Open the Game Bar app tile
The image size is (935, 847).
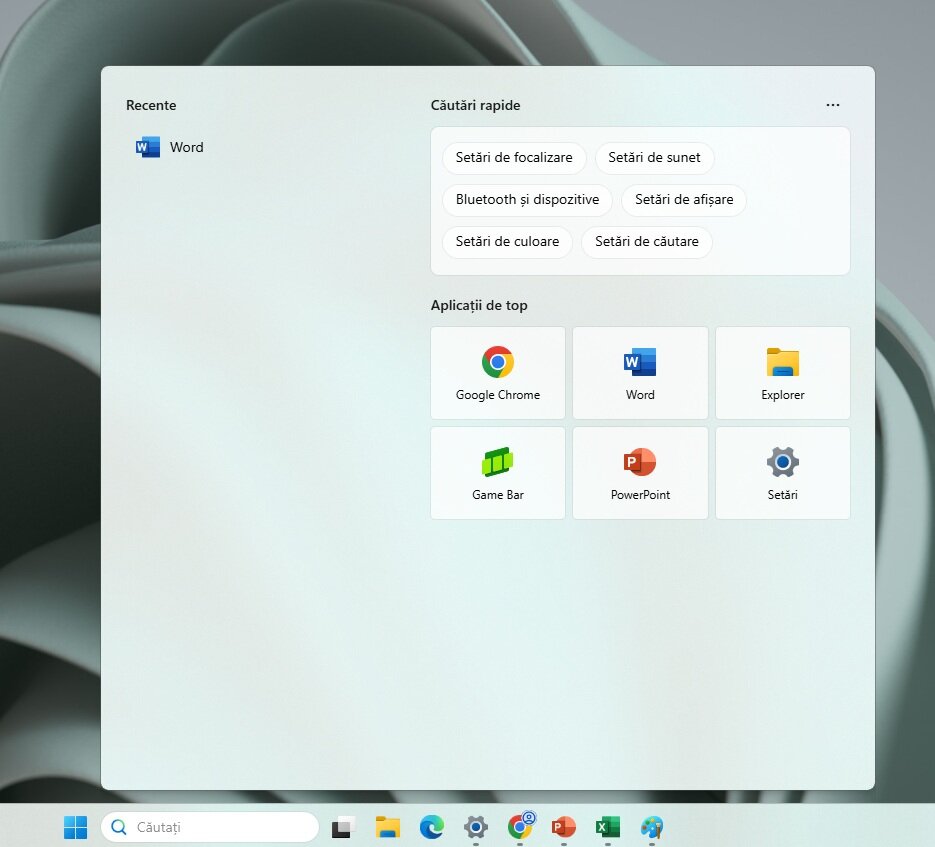pos(497,472)
